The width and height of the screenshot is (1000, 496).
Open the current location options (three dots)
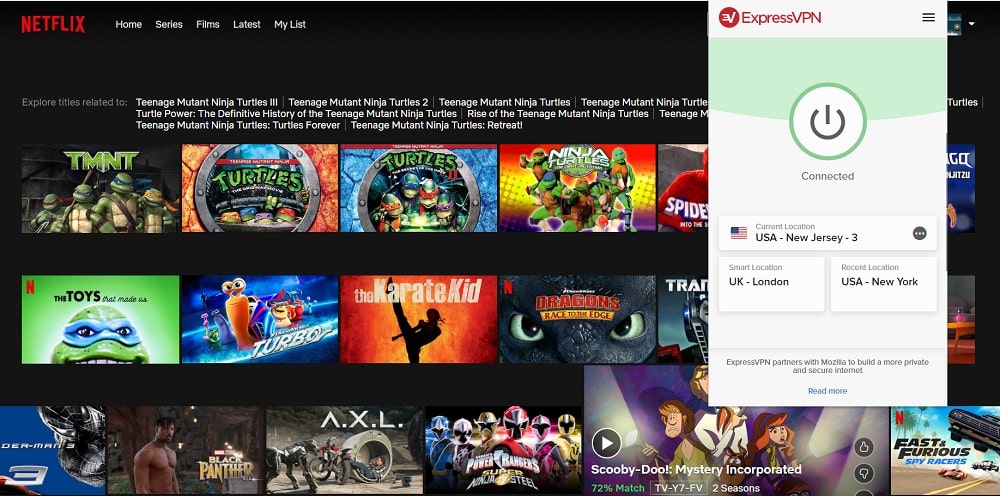[x=919, y=233]
